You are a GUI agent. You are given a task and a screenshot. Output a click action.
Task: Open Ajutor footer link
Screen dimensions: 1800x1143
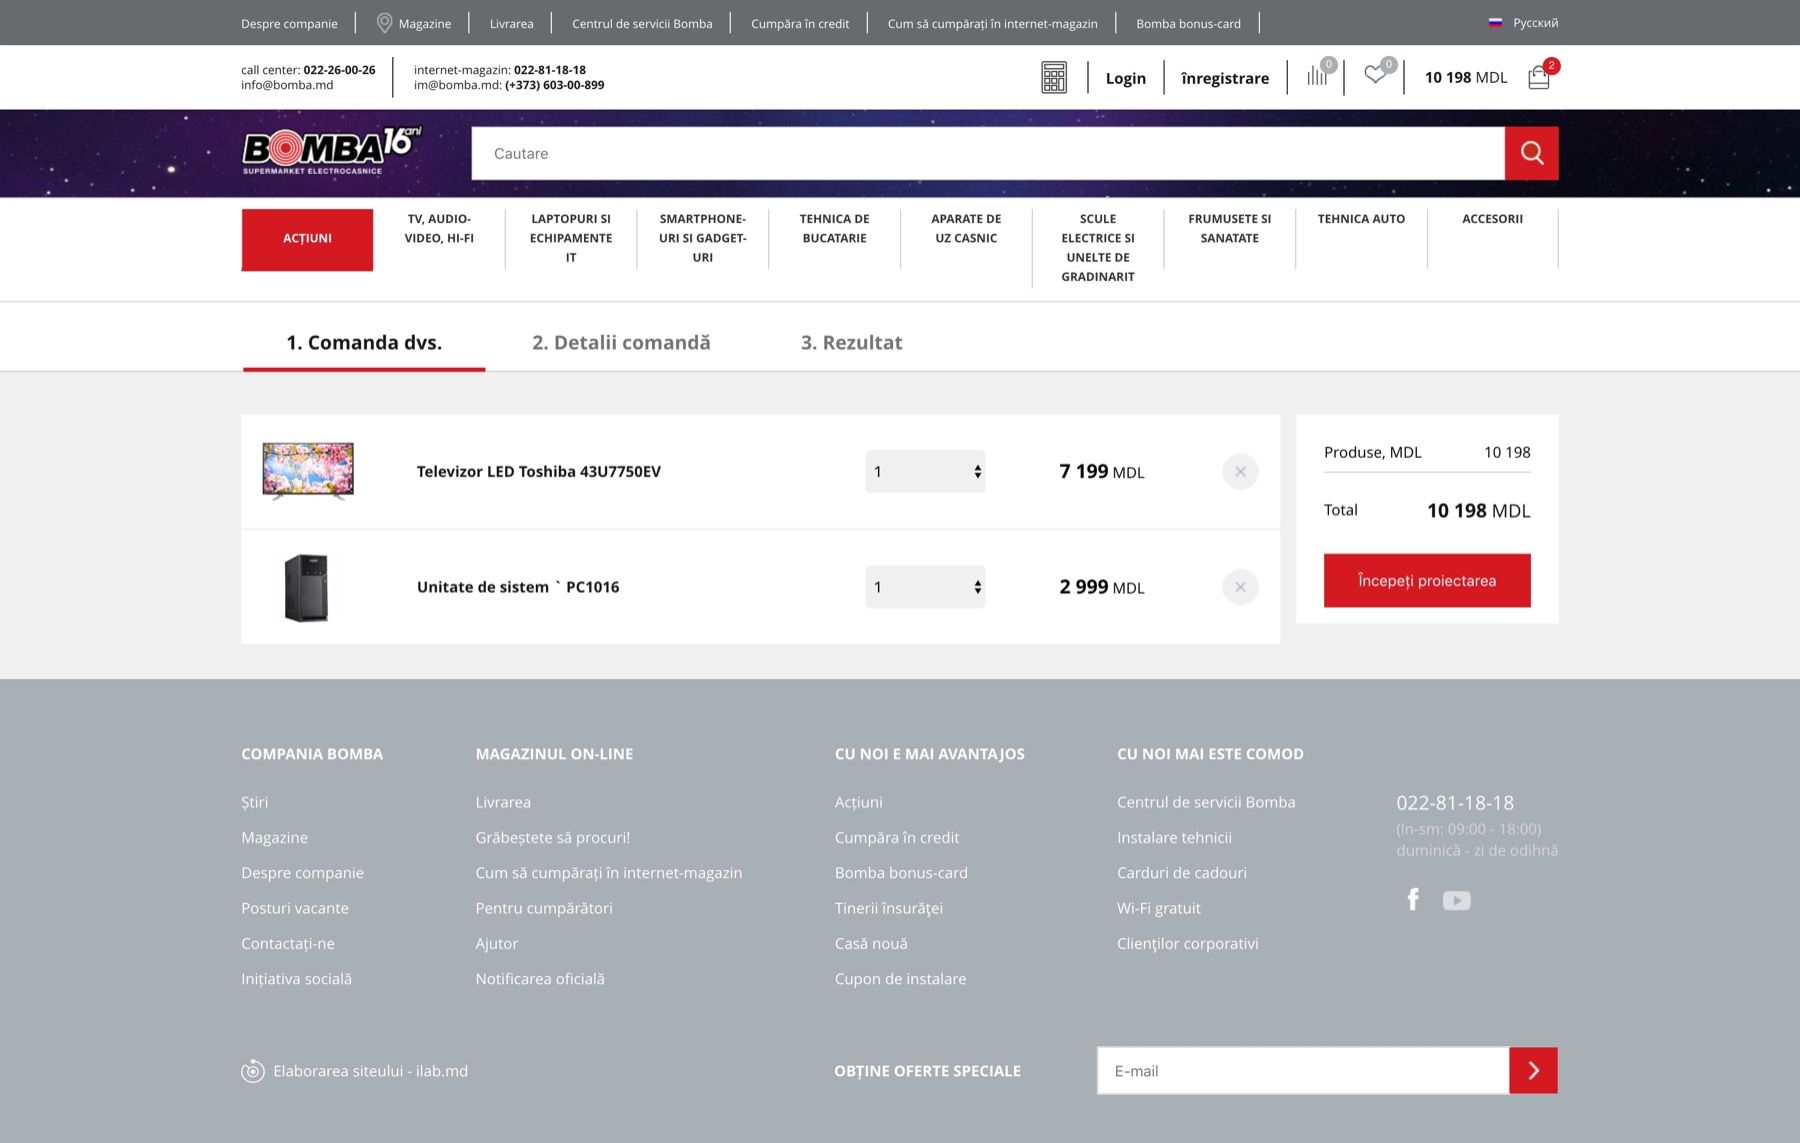click(x=497, y=943)
